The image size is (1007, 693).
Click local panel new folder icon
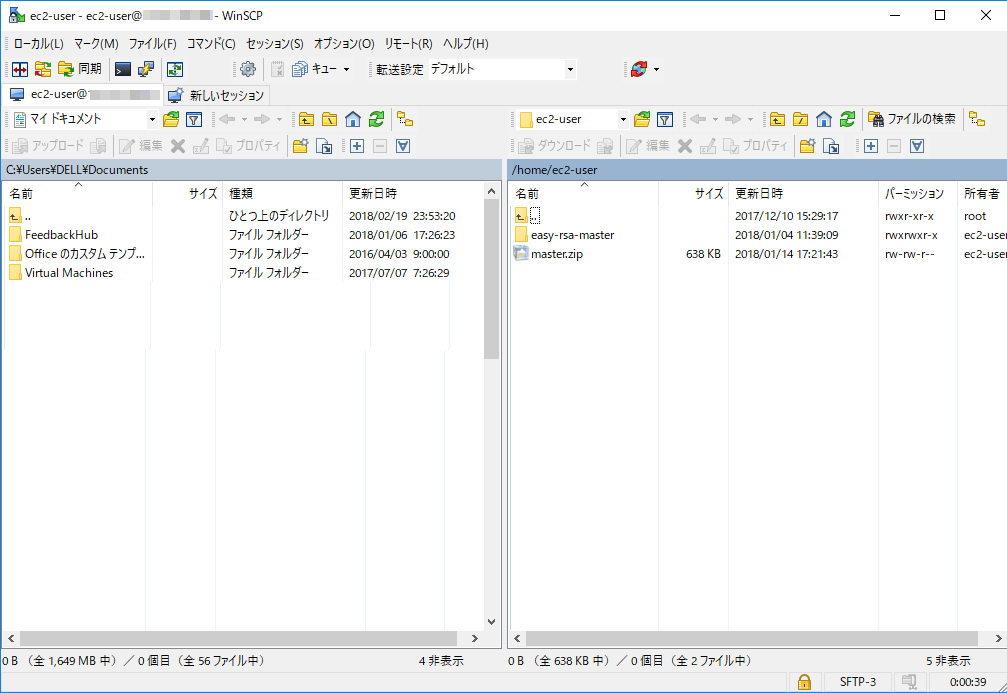[300, 146]
